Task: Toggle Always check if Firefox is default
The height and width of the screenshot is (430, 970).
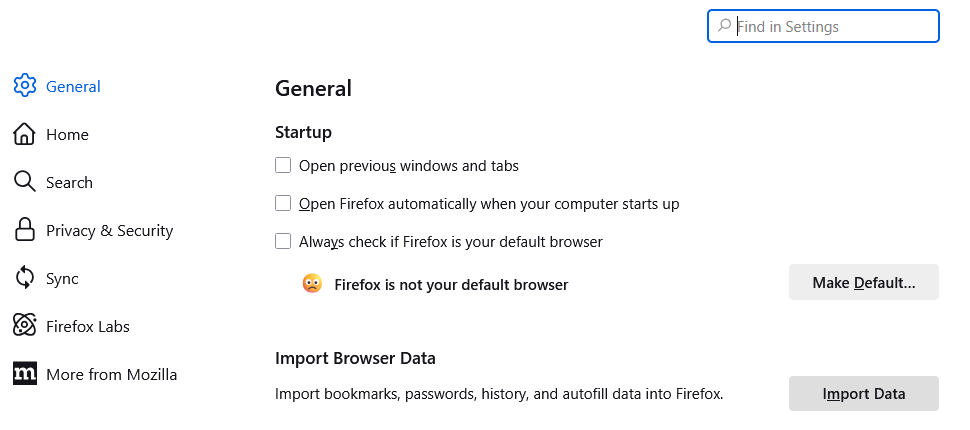Action: [x=283, y=241]
